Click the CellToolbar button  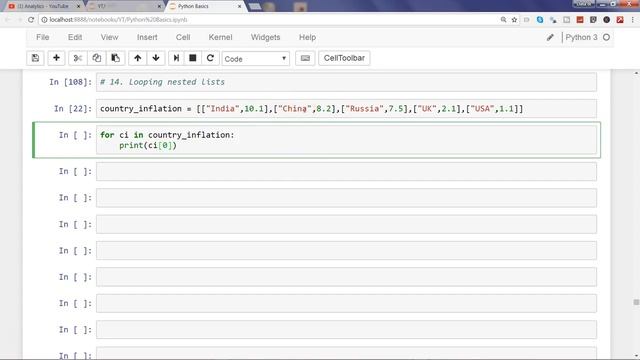(x=344, y=58)
